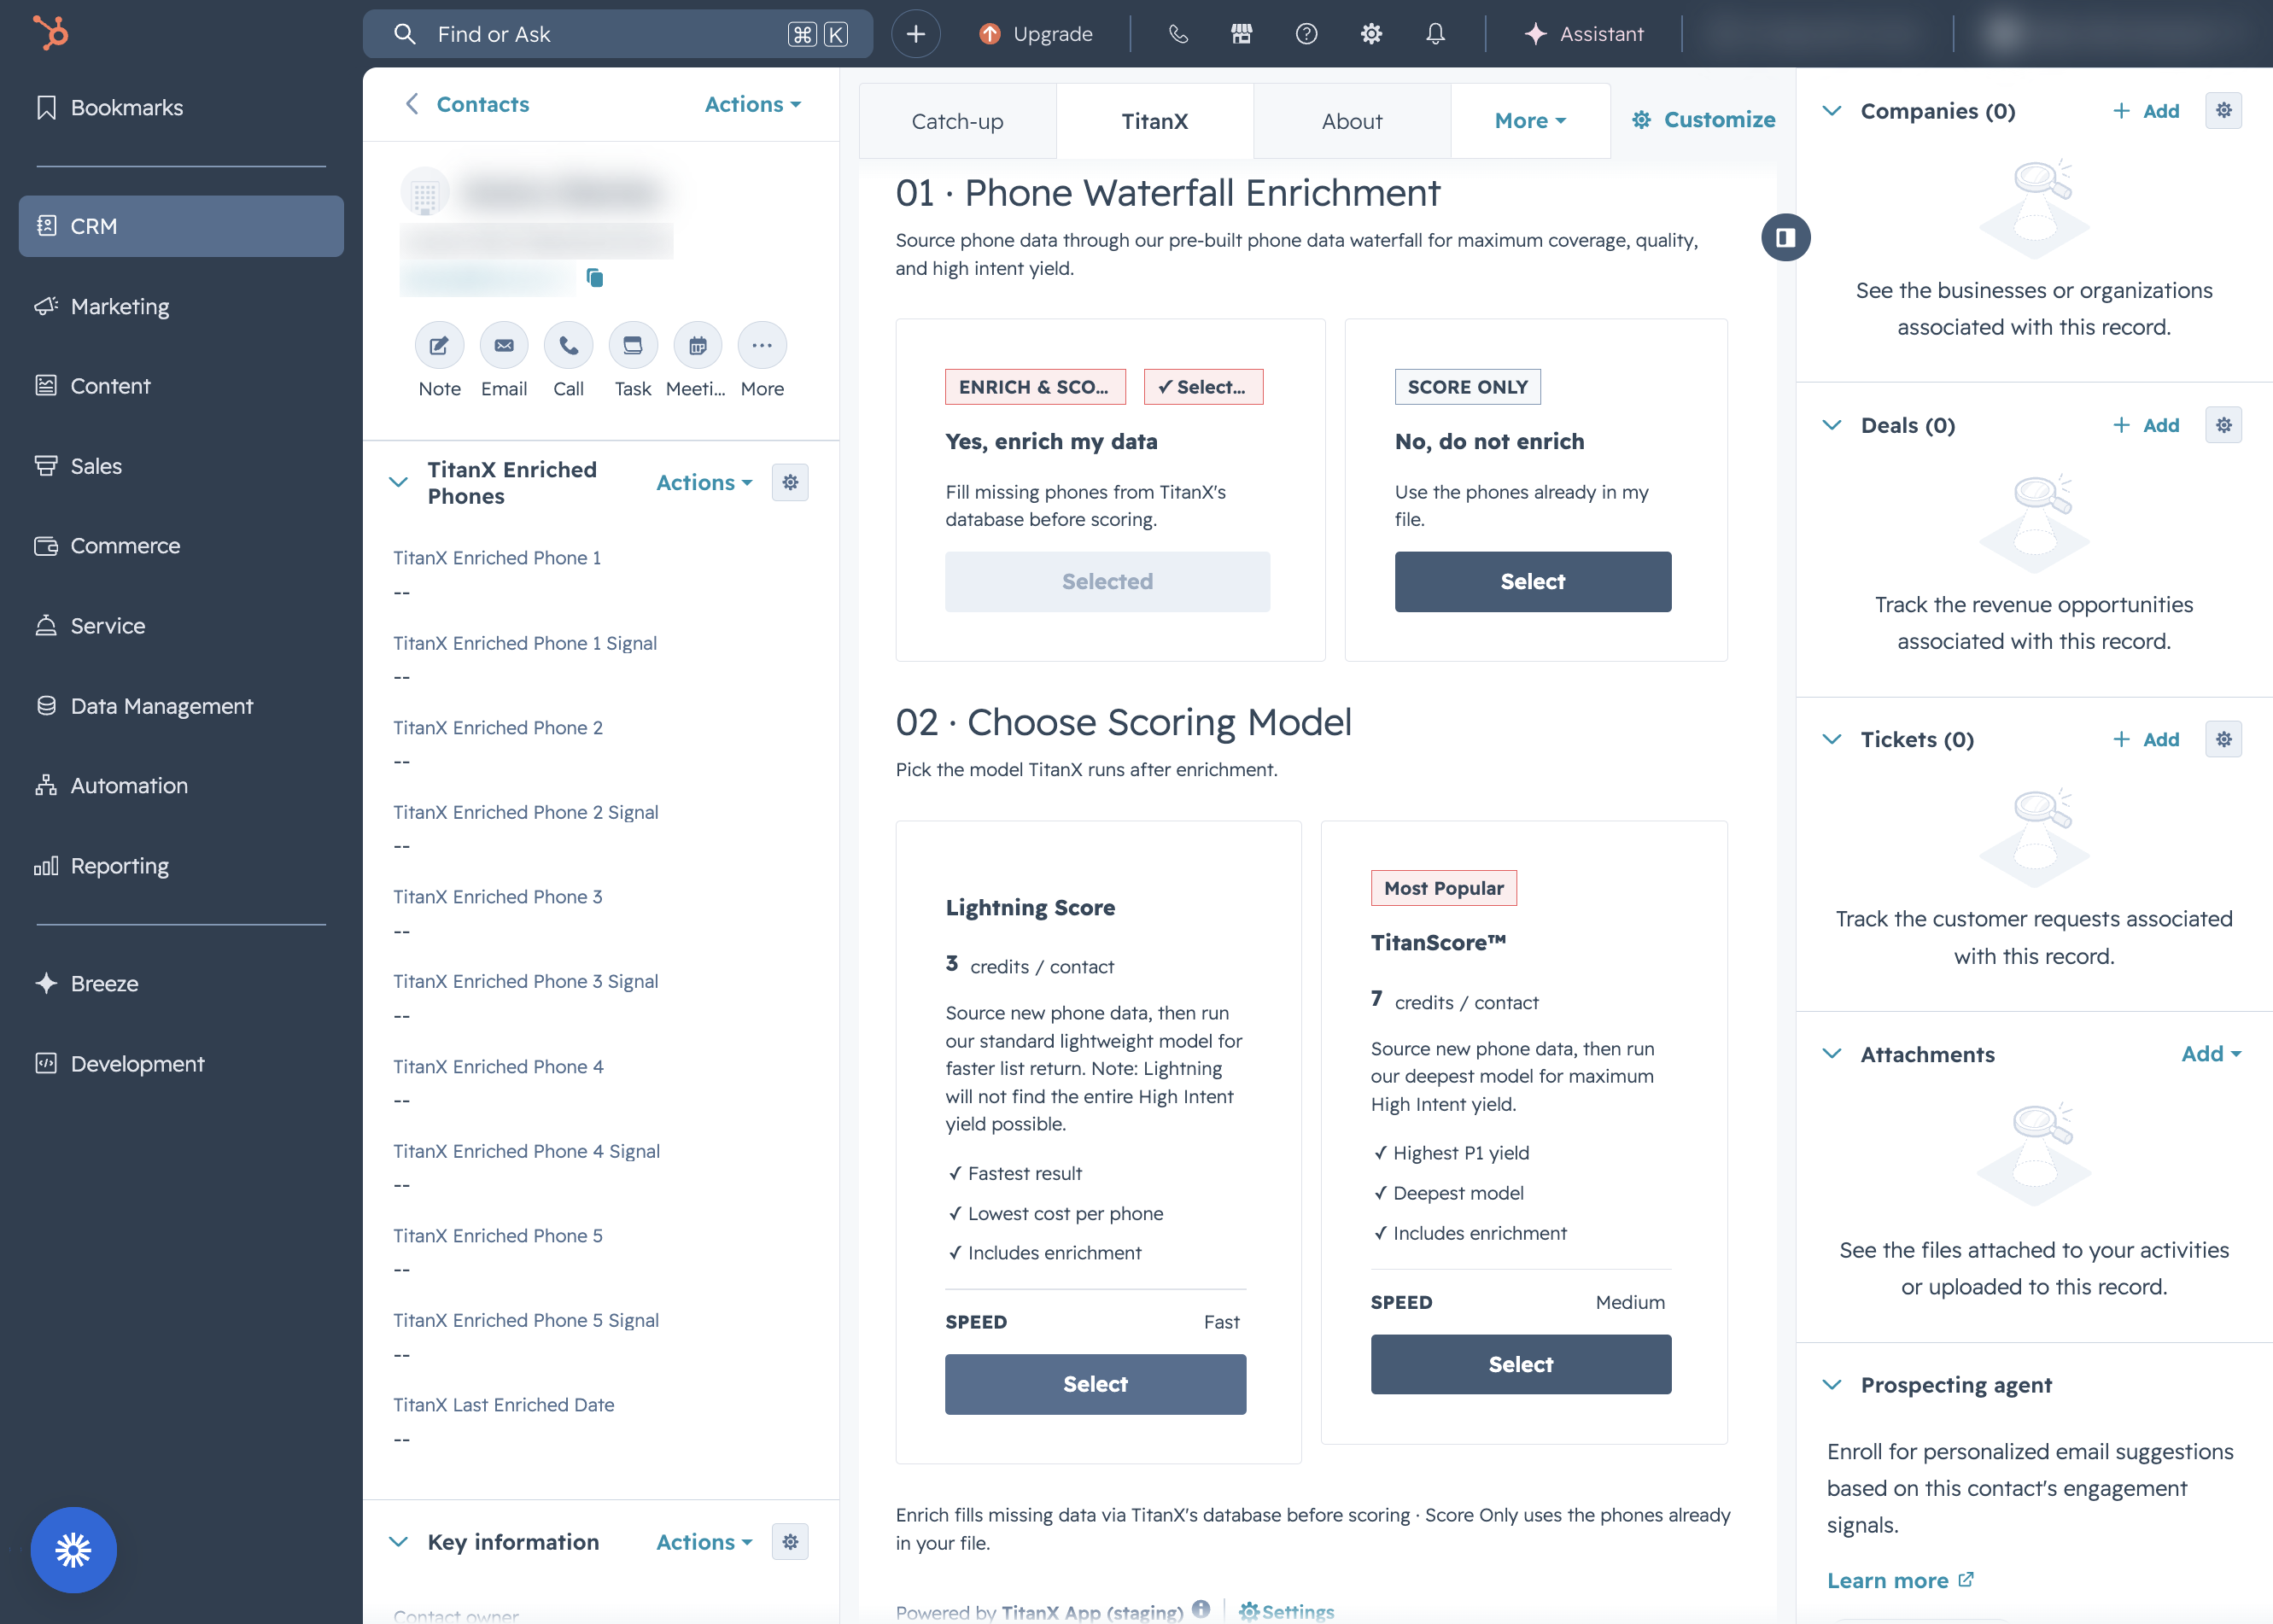Click the HubSpot sprocket logo
The image size is (2273, 1624).
coord(50,33)
